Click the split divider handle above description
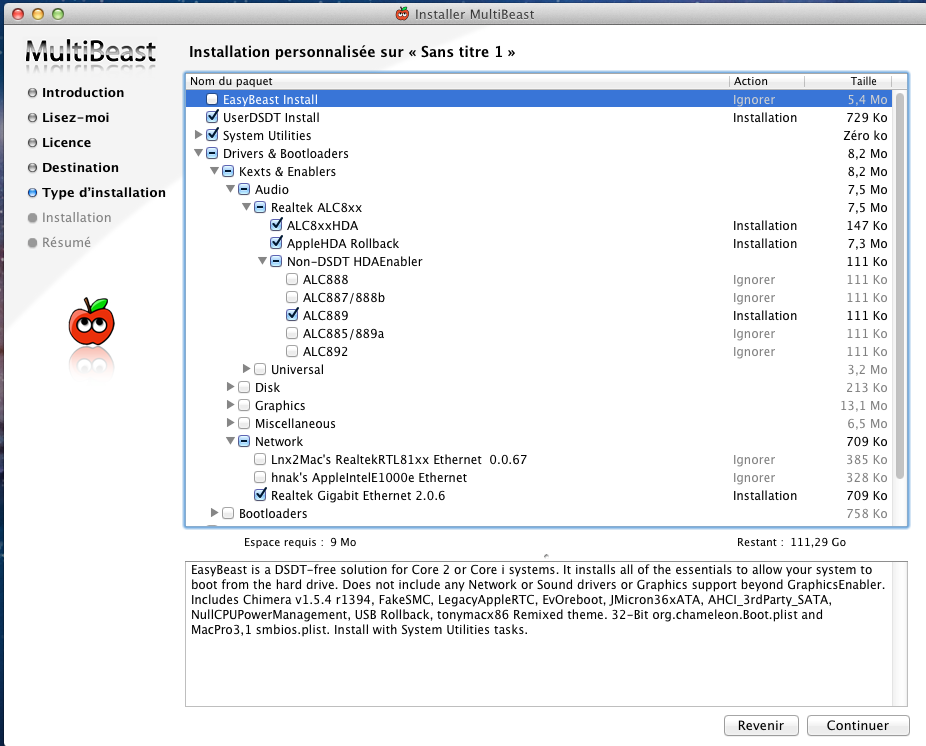926x746 pixels. click(x=546, y=555)
